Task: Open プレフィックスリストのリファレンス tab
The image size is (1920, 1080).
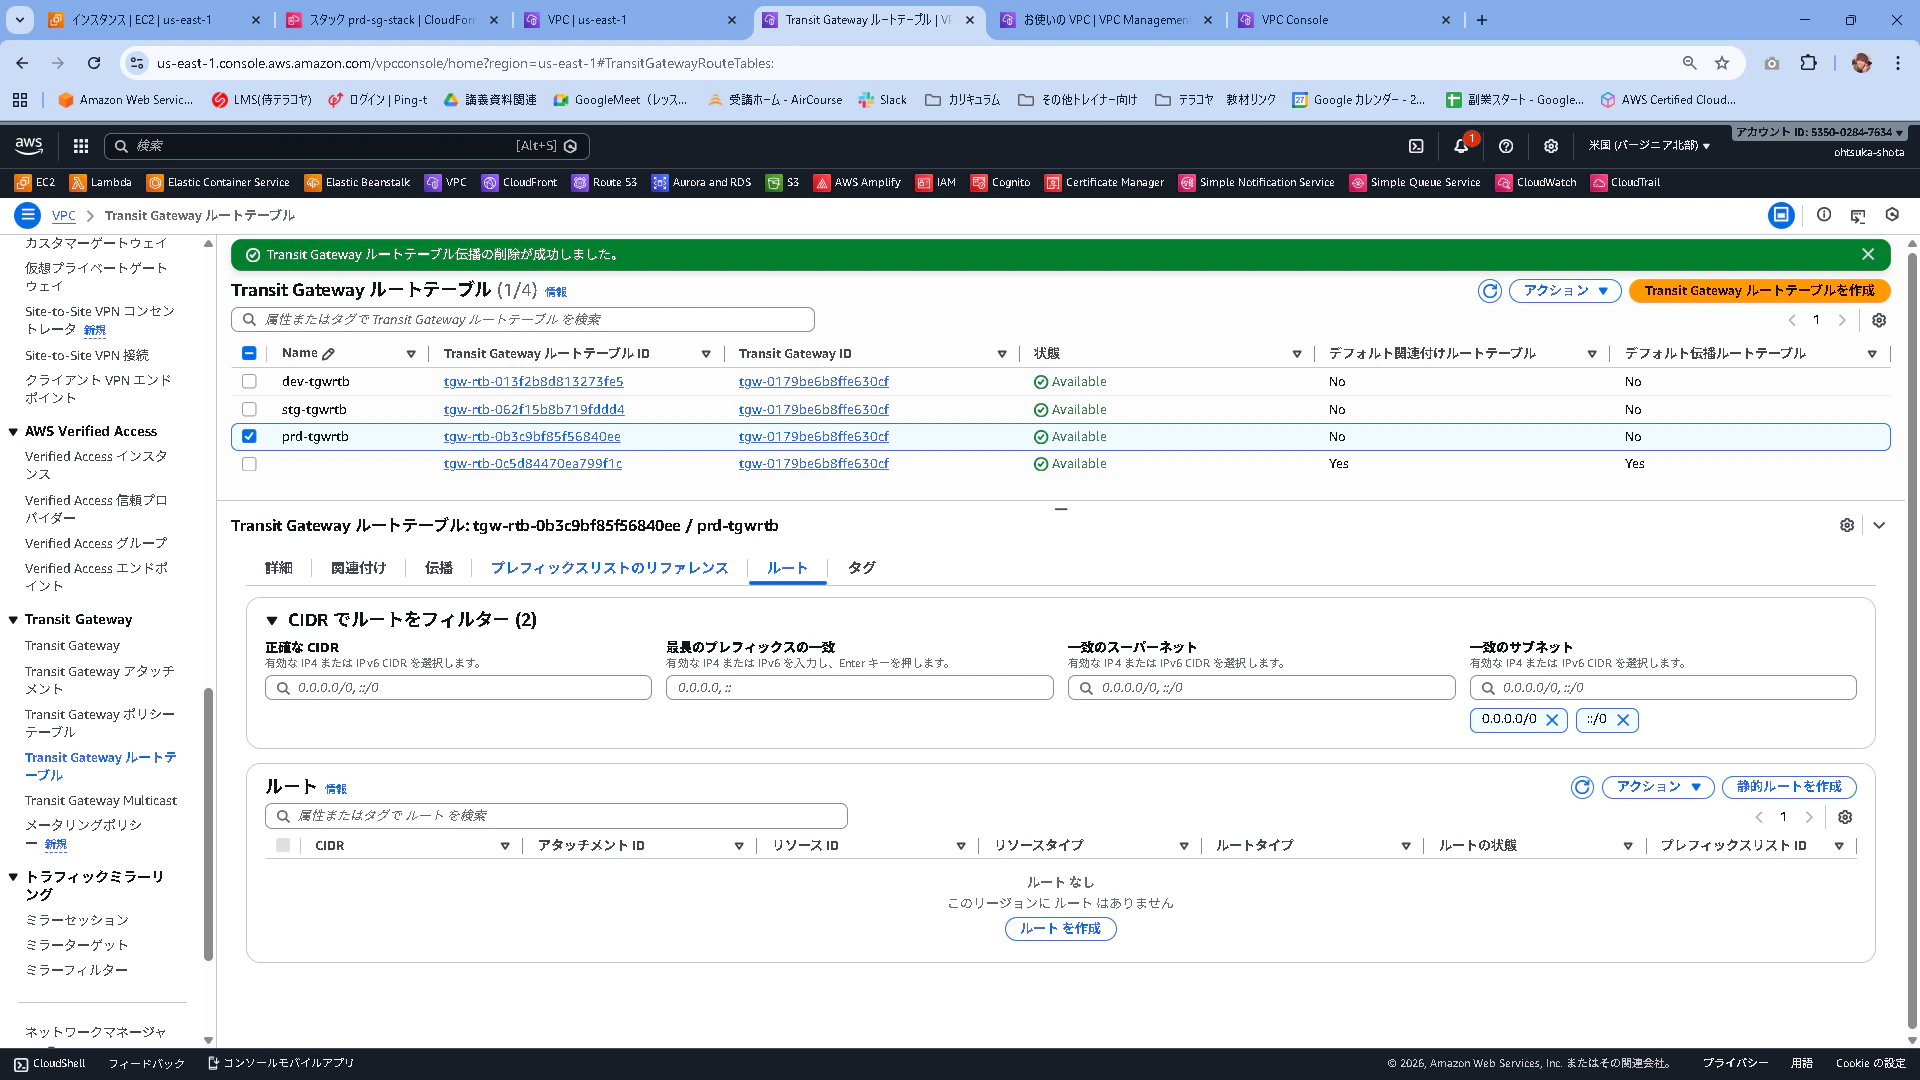Action: pos(609,568)
